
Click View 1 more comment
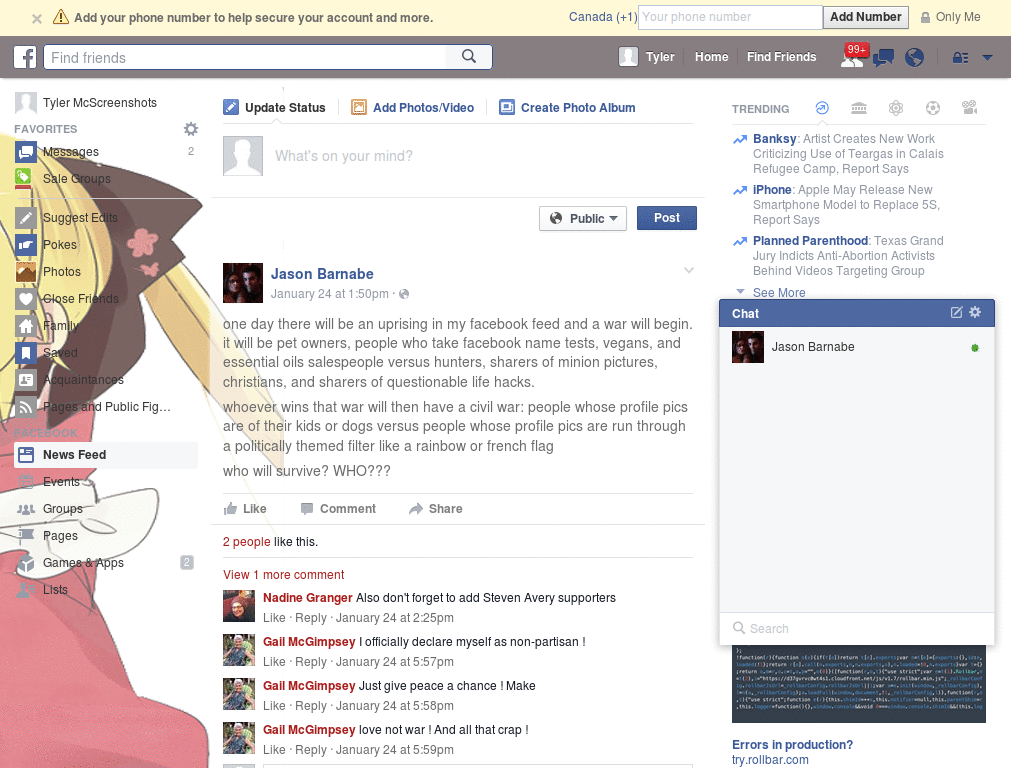(283, 575)
